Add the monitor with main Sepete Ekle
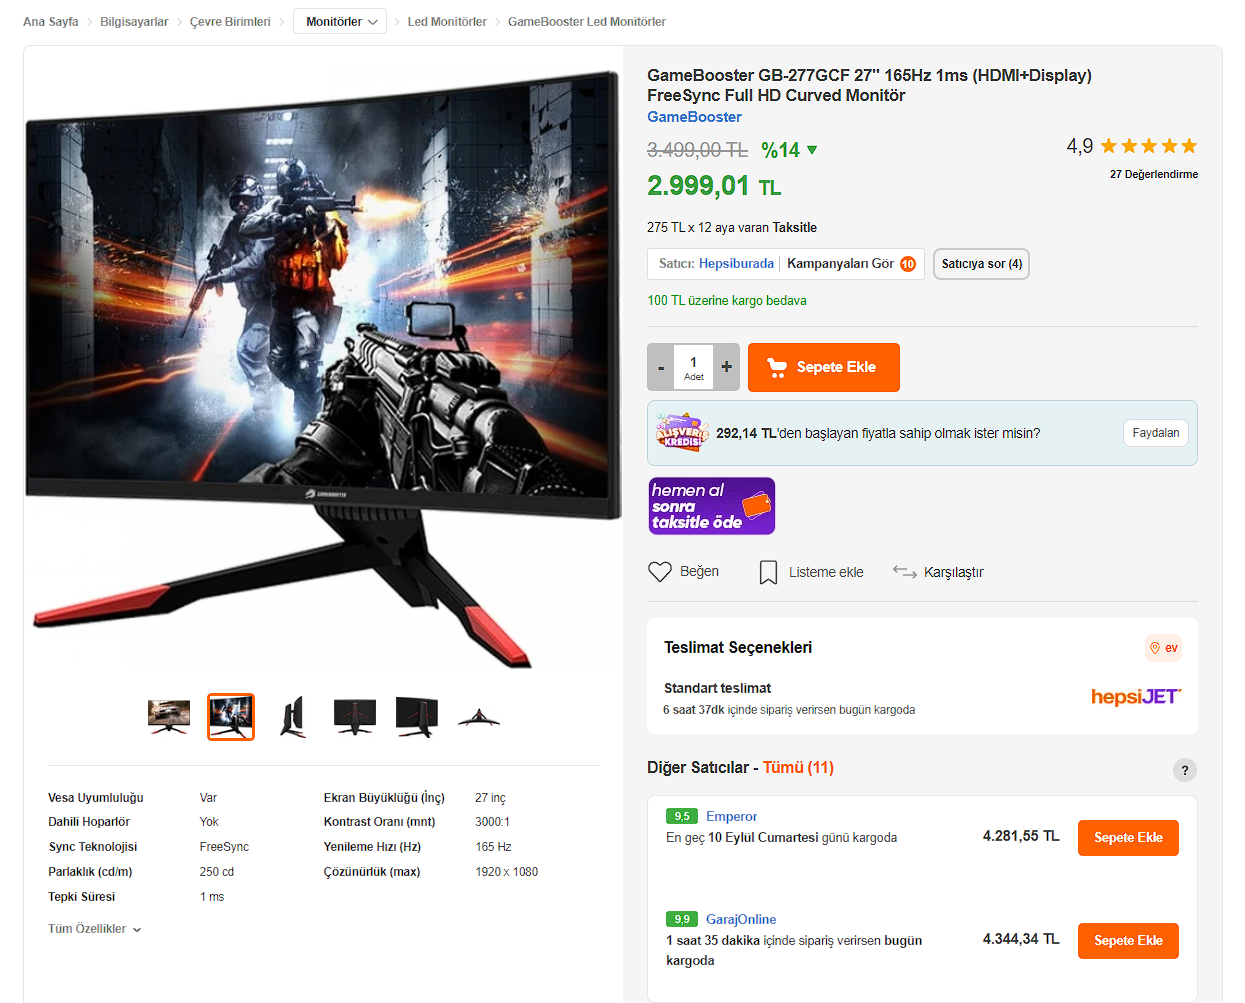This screenshot has width=1245, height=1003. click(x=823, y=367)
